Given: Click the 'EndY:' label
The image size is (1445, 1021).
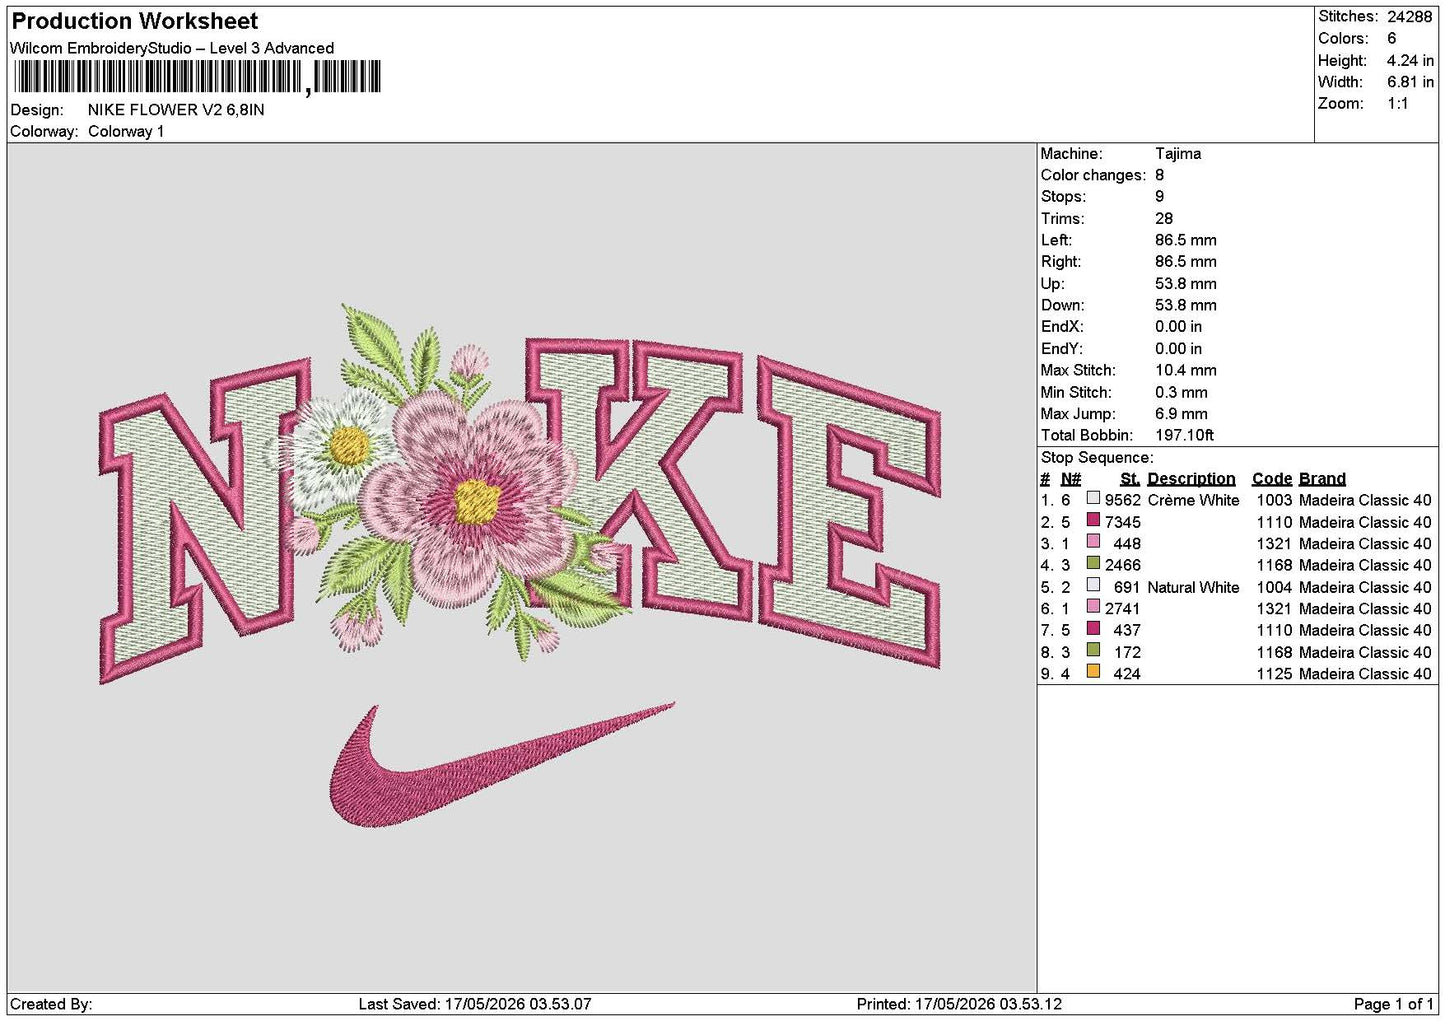Looking at the screenshot, I should tap(1062, 348).
